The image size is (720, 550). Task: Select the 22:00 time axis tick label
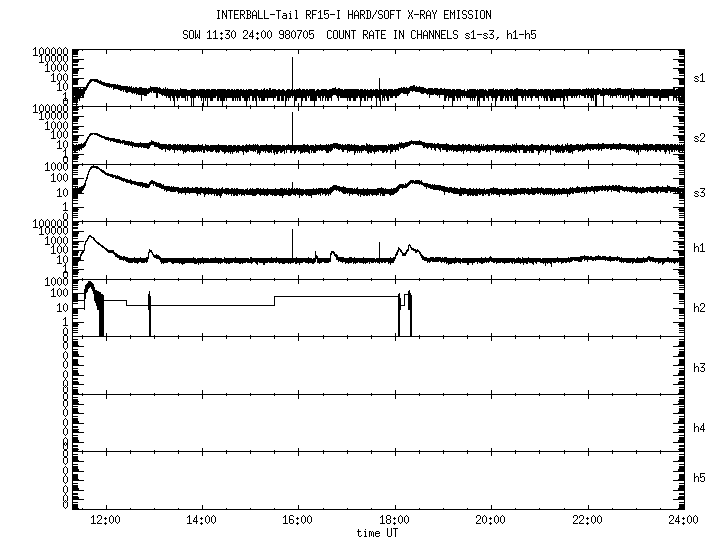(x=587, y=520)
